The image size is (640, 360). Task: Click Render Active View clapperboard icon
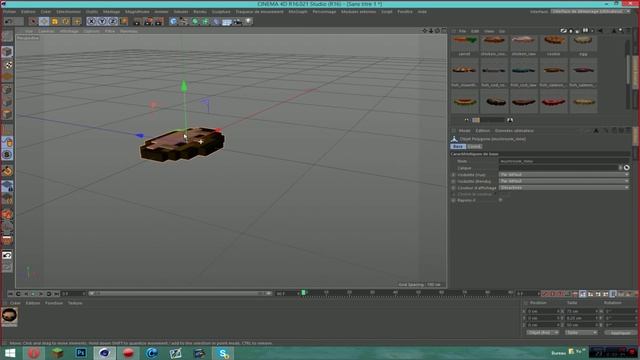(x=138, y=21)
